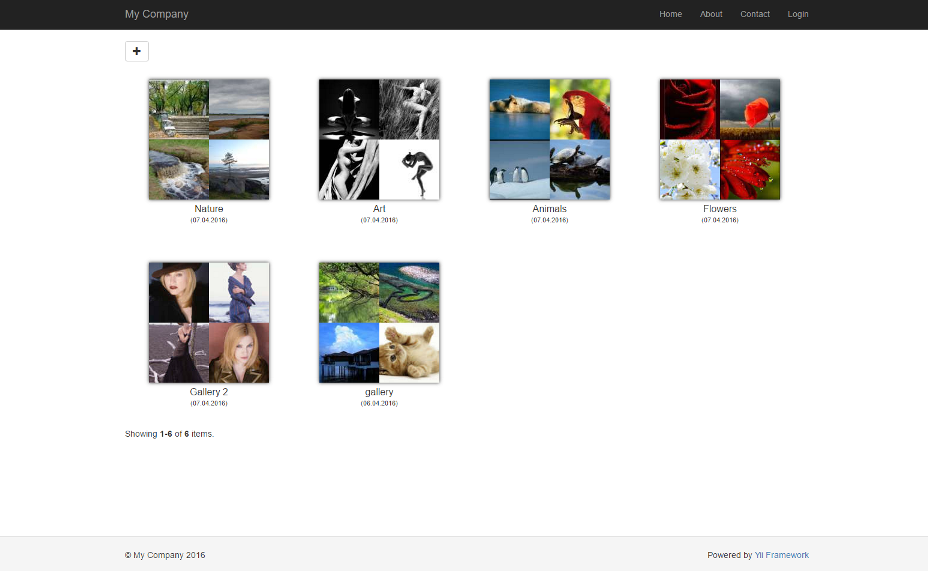
Task: Go to Home in navigation bar
Action: [x=670, y=14]
